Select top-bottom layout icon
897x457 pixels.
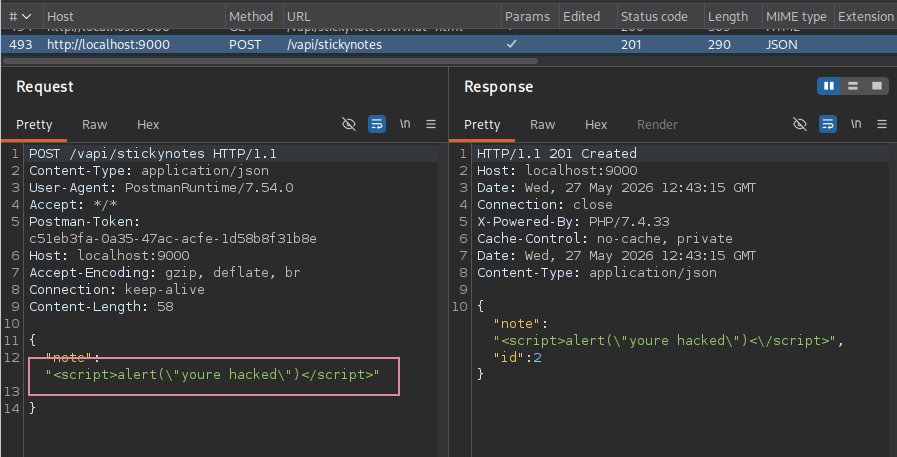(853, 86)
